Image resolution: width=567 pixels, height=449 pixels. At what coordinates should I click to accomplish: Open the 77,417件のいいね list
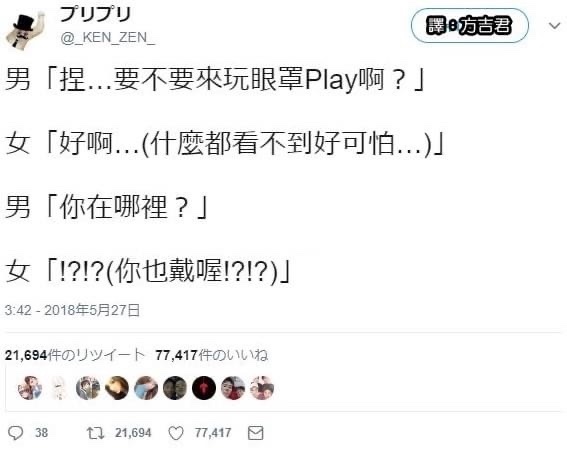tap(212, 355)
